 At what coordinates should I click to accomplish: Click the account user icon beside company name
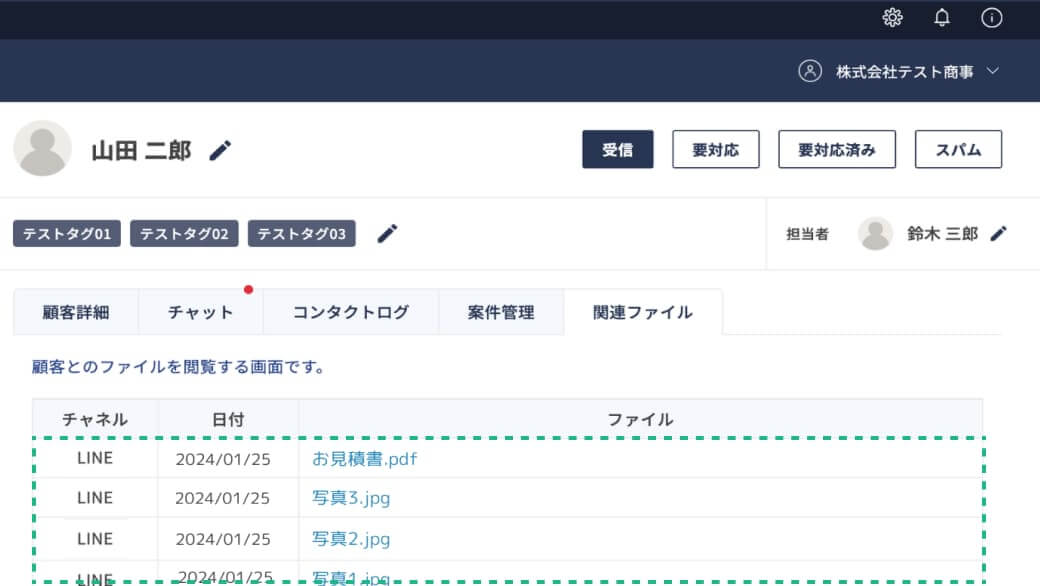[809, 71]
